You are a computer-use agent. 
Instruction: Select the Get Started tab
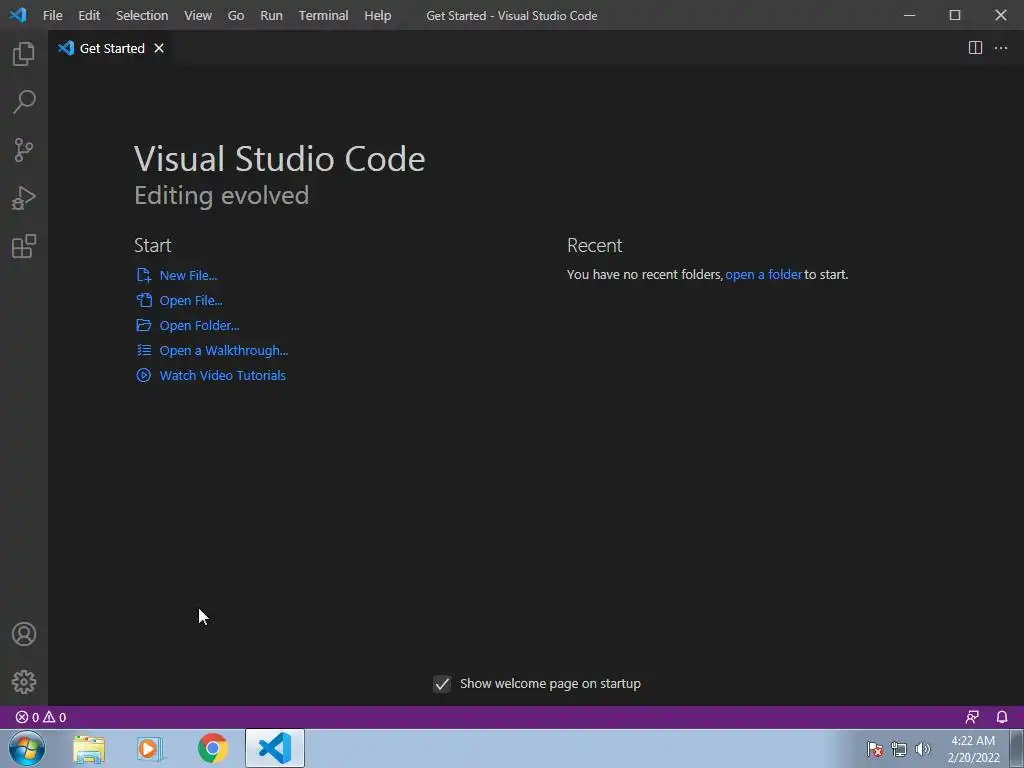[111, 48]
